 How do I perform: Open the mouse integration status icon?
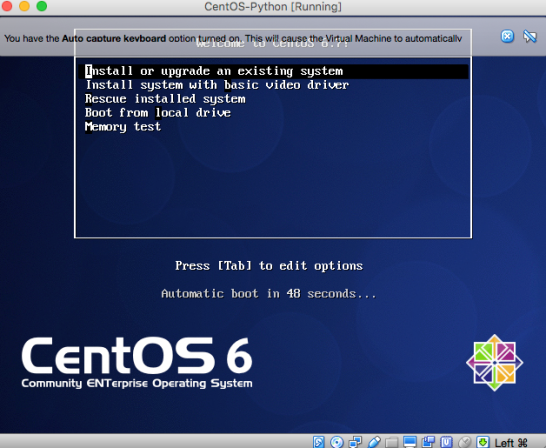point(465,442)
